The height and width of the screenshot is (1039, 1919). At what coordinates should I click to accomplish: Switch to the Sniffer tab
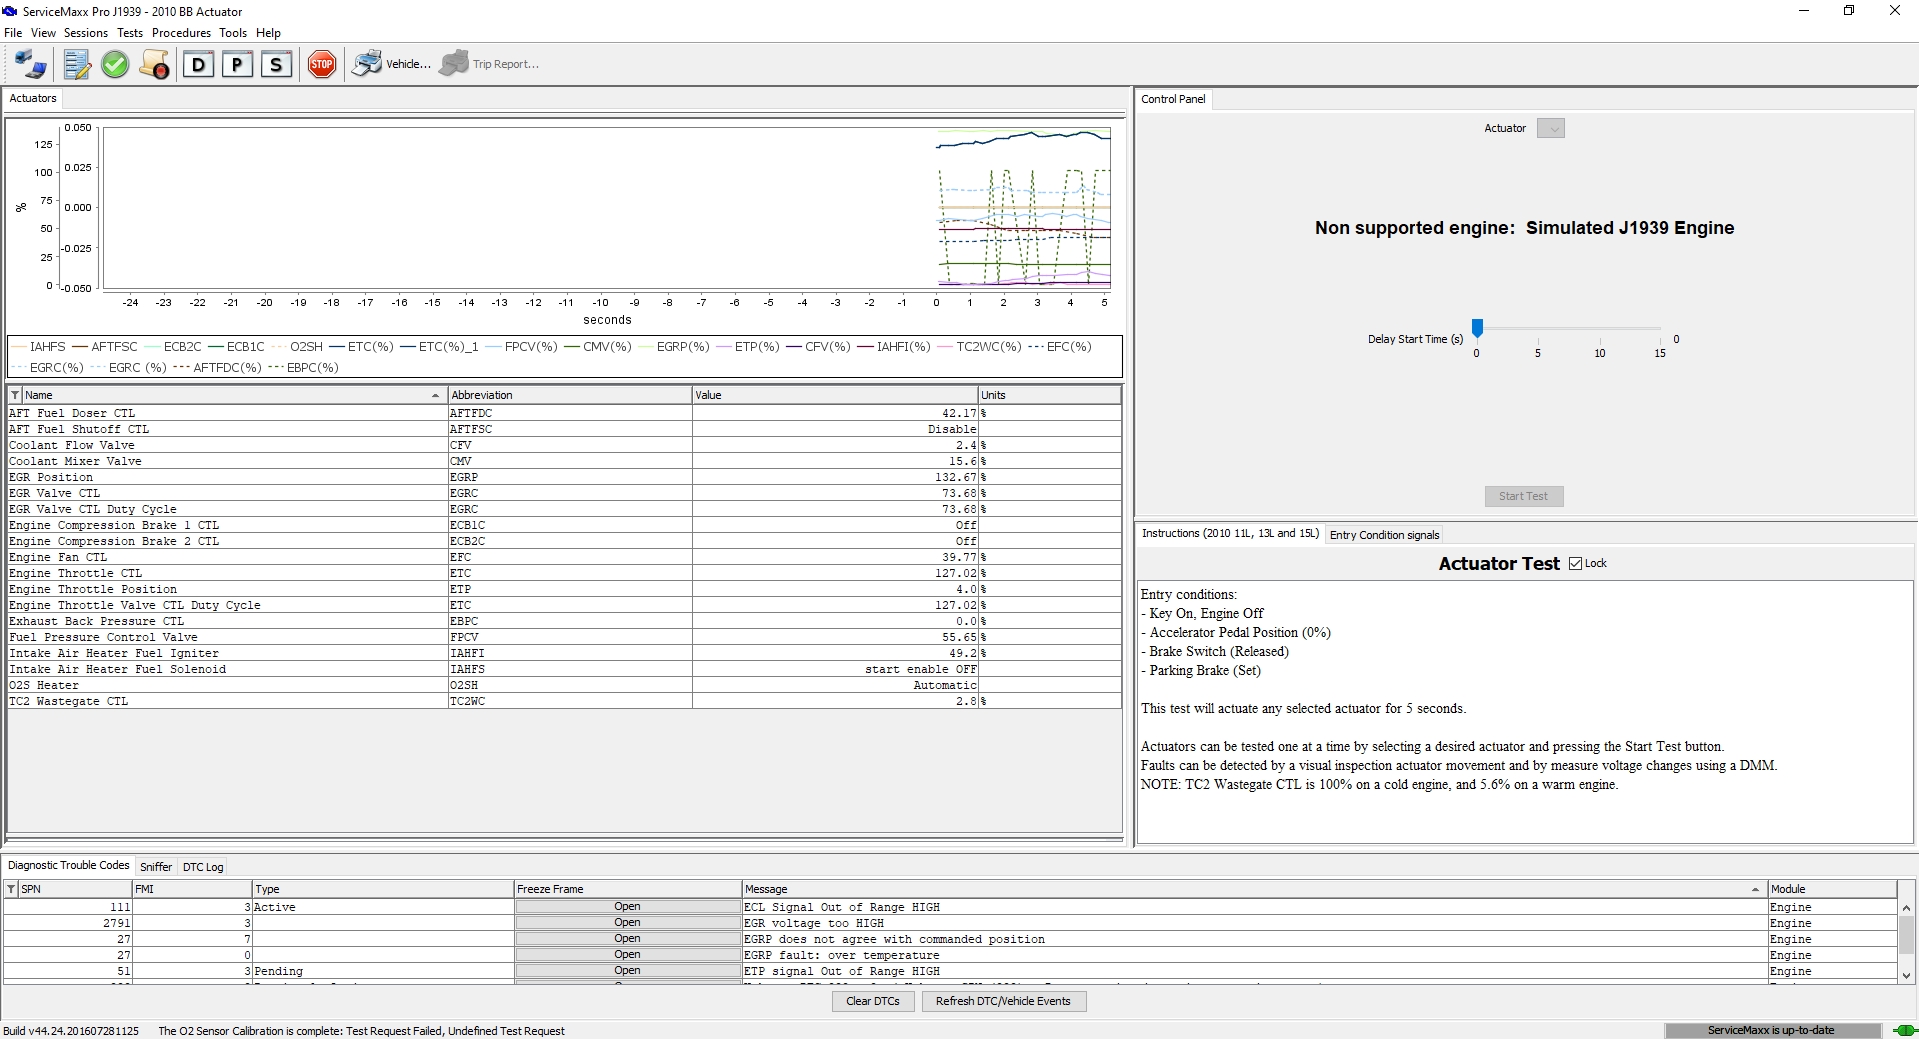point(156,867)
